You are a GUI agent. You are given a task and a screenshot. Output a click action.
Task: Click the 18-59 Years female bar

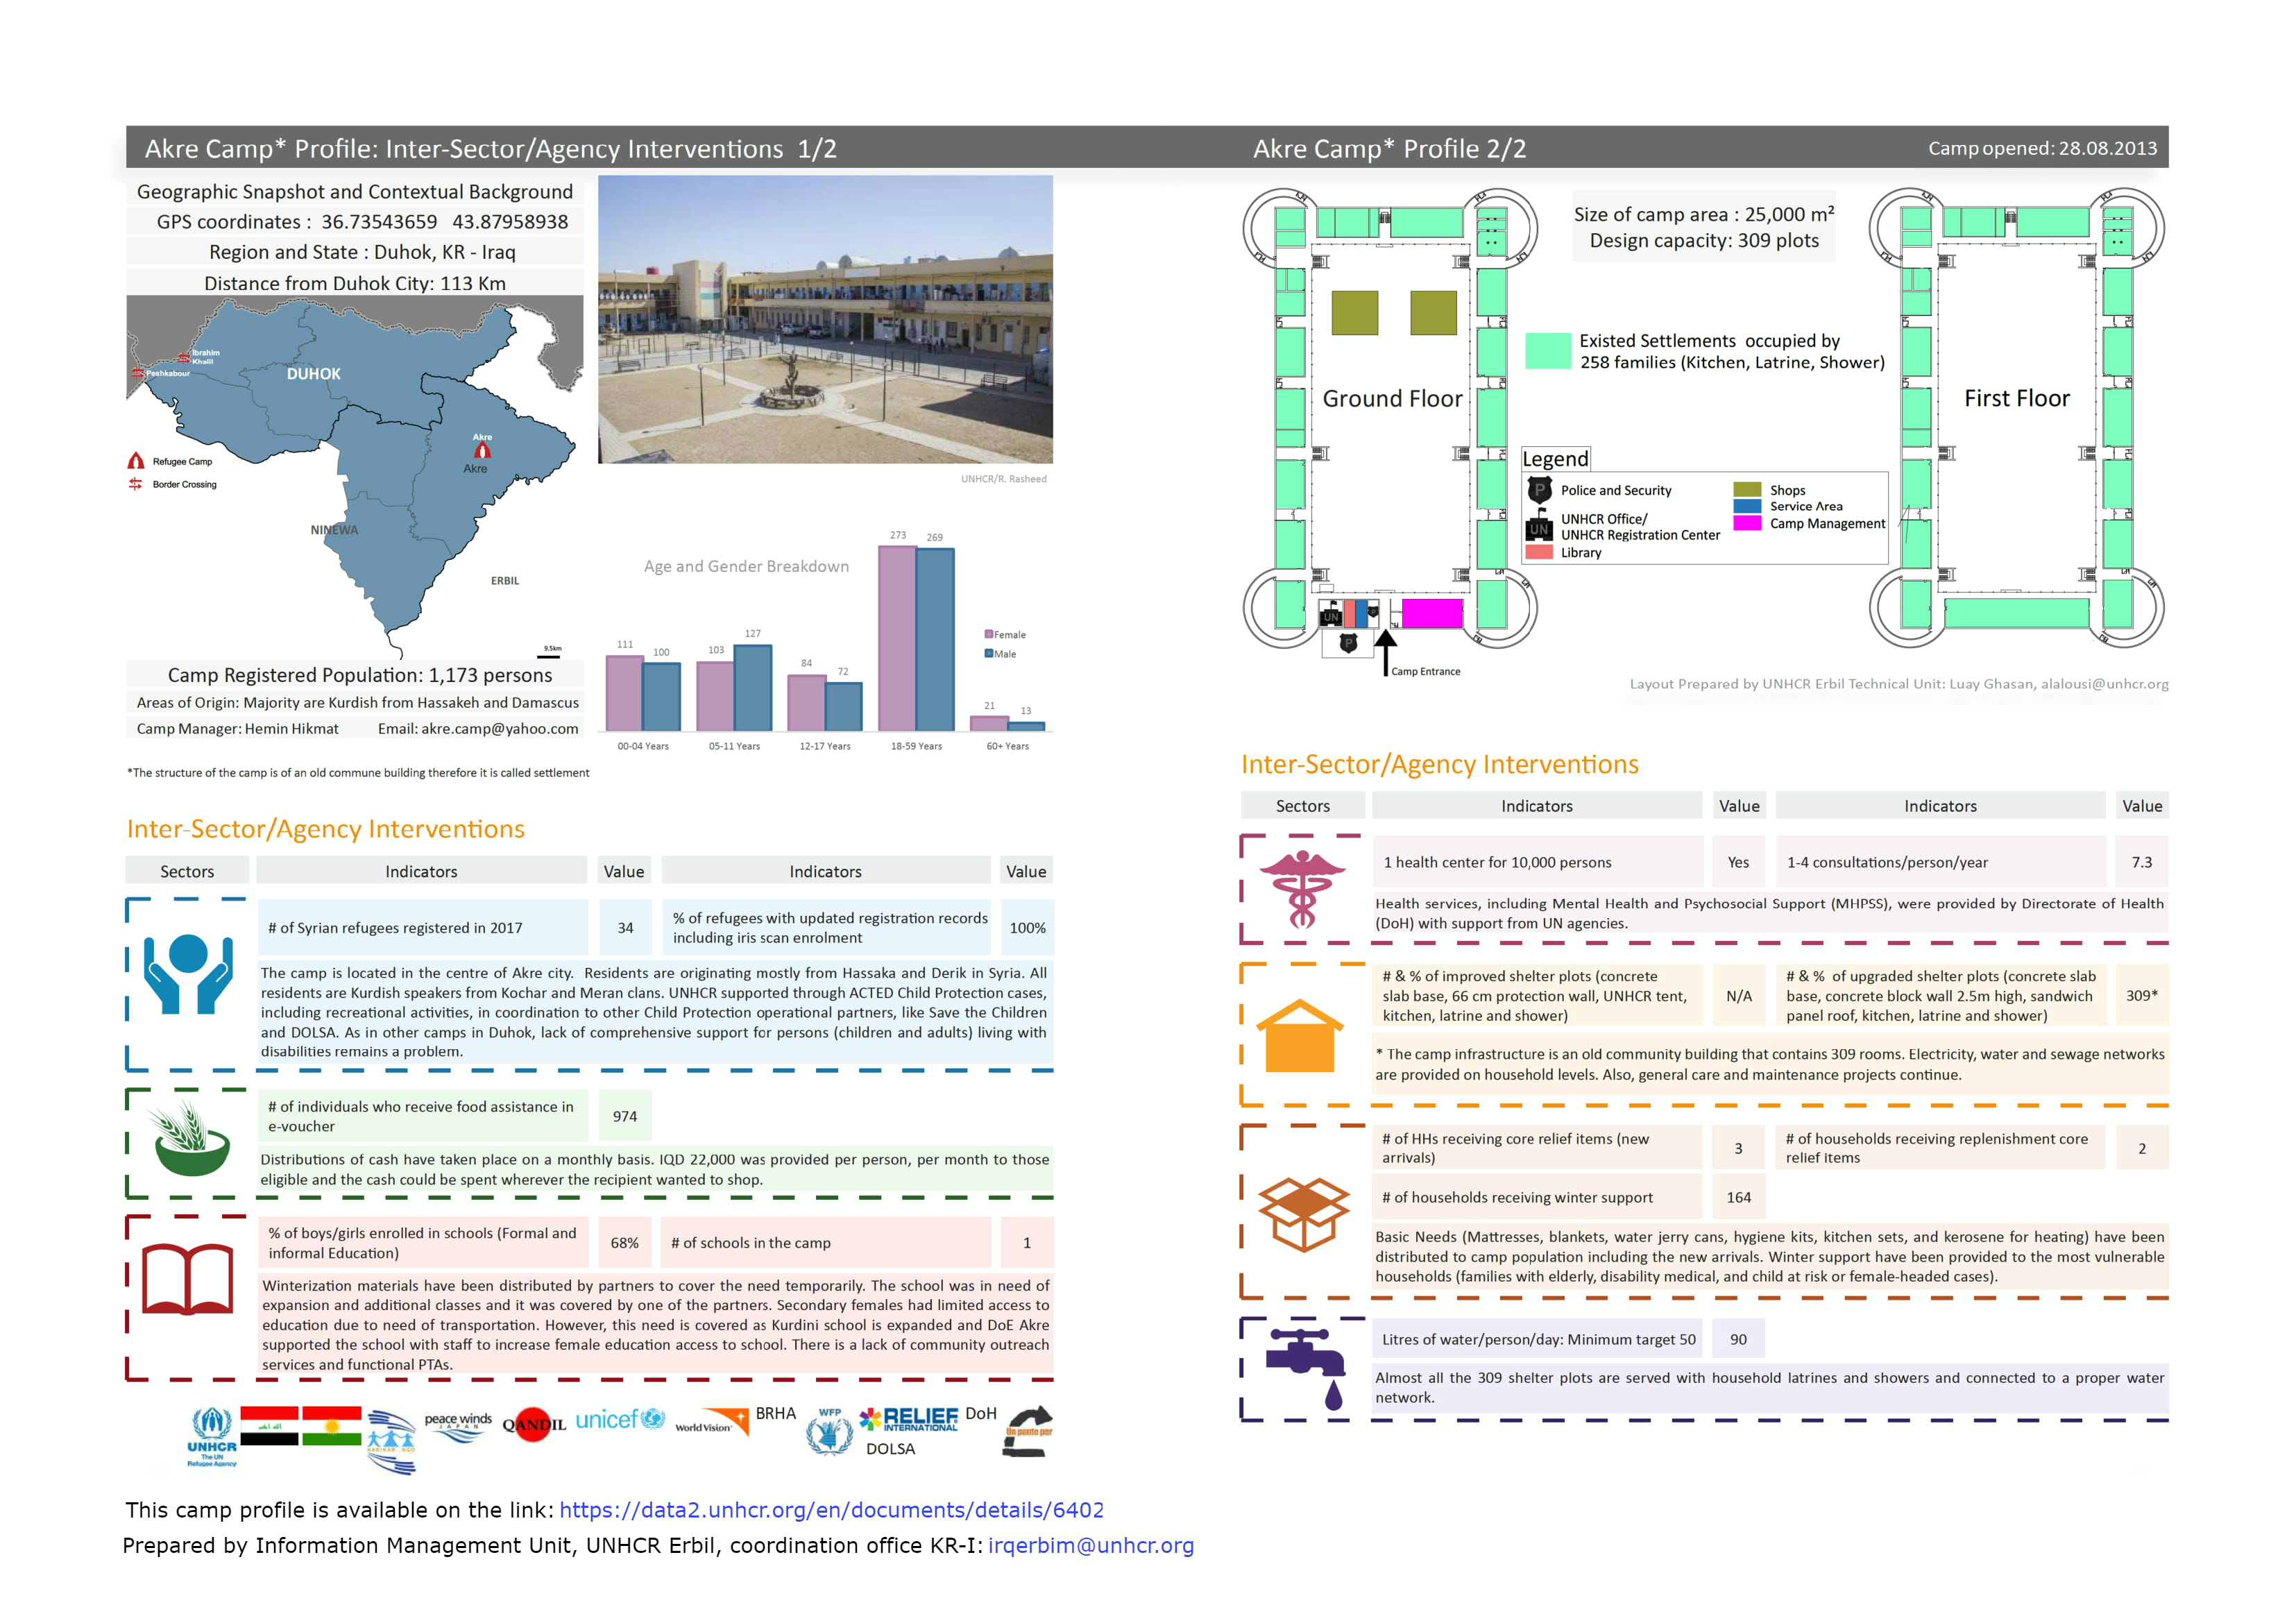click(x=897, y=638)
